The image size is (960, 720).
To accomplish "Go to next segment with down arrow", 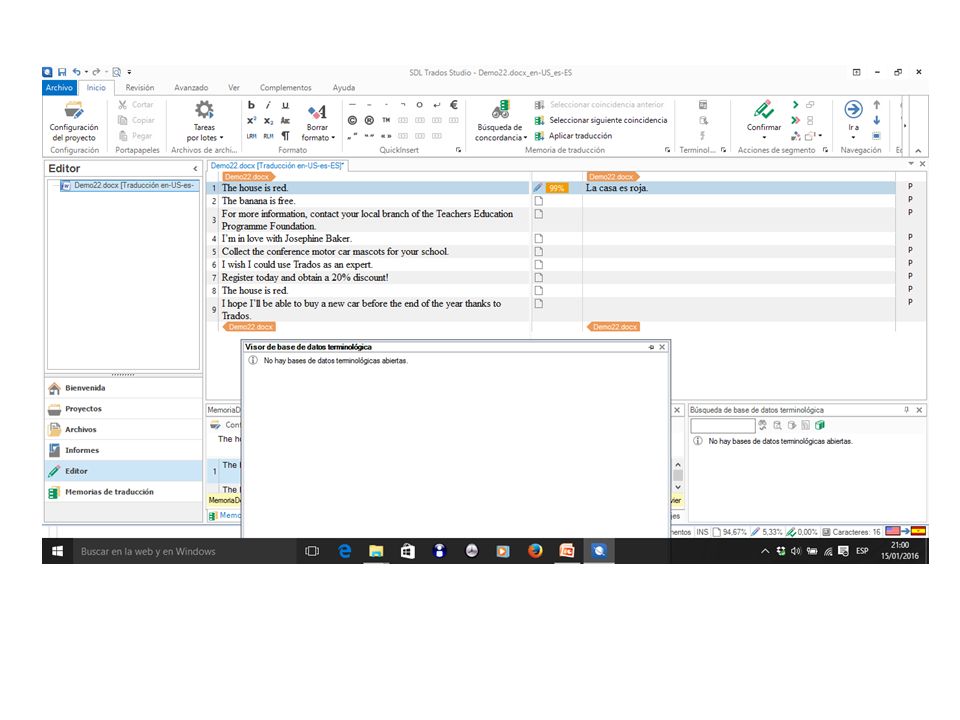I will [x=877, y=121].
